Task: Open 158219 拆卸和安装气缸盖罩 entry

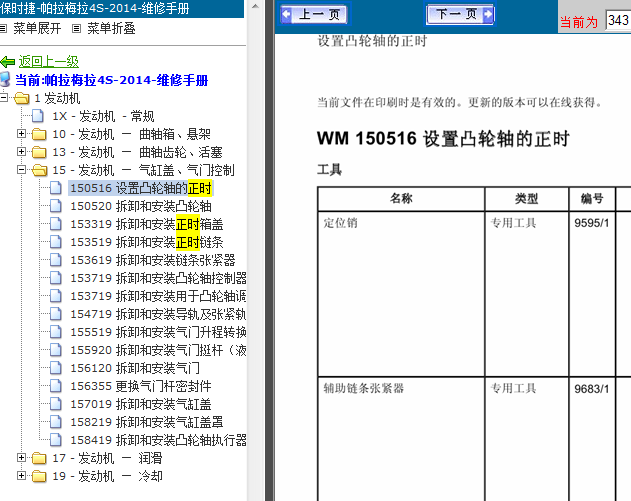Action: (x=147, y=422)
